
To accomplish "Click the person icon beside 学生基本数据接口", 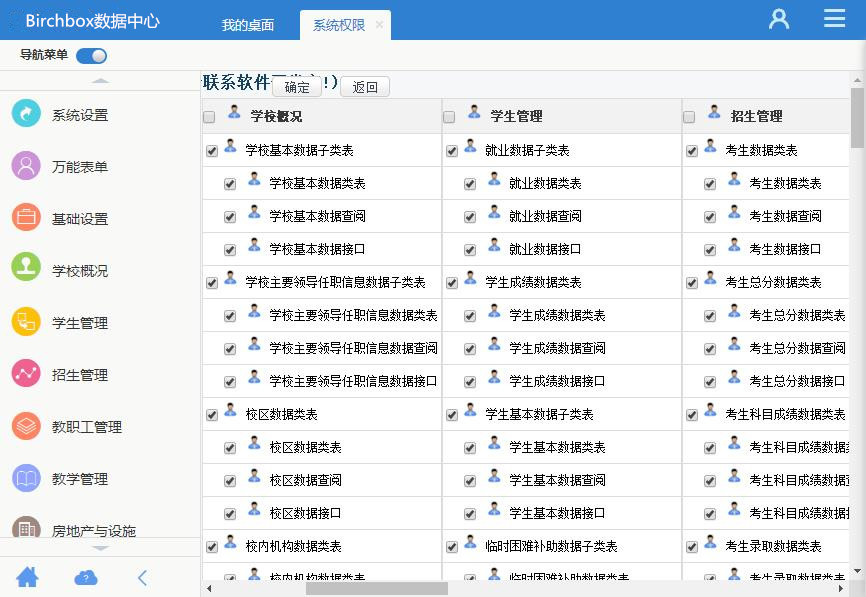I will 494,510.
